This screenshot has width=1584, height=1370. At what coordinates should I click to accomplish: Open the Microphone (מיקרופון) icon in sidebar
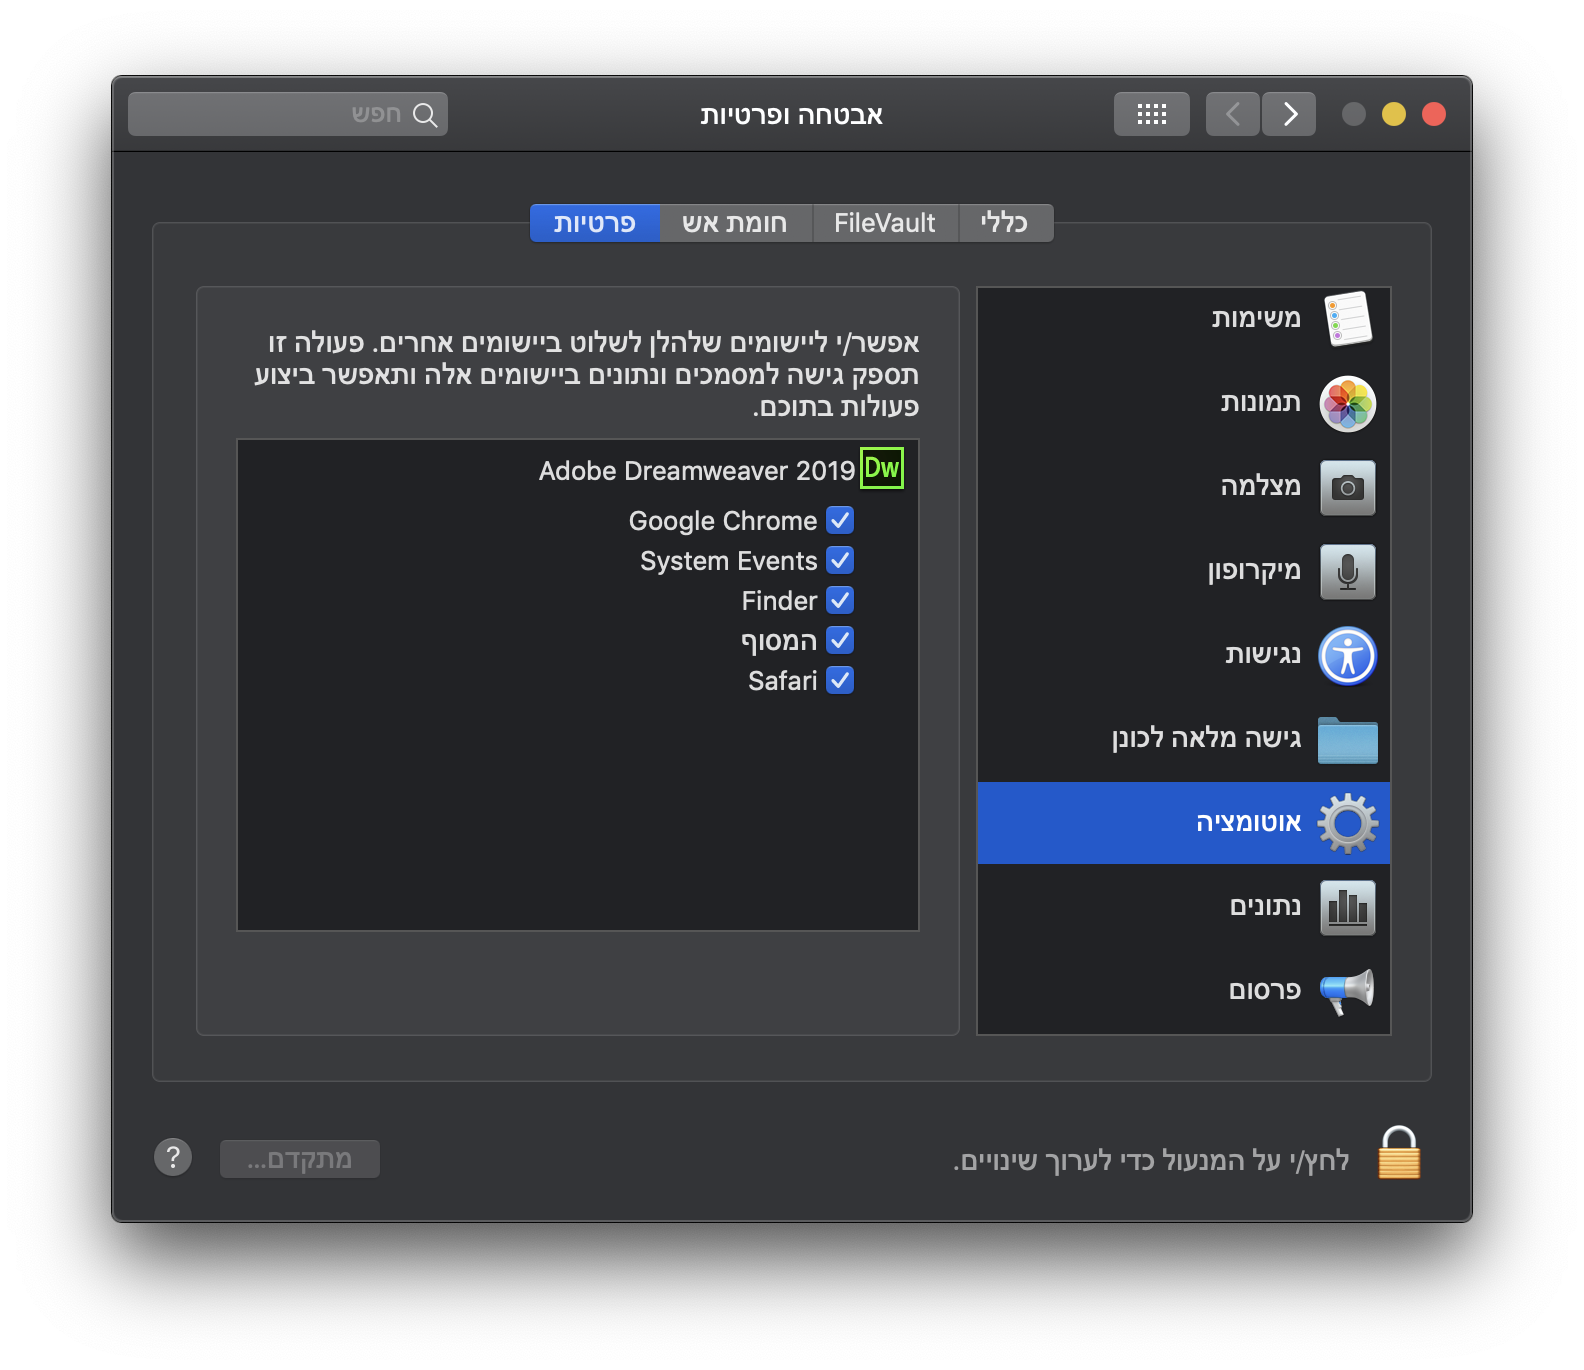[x=1347, y=572]
